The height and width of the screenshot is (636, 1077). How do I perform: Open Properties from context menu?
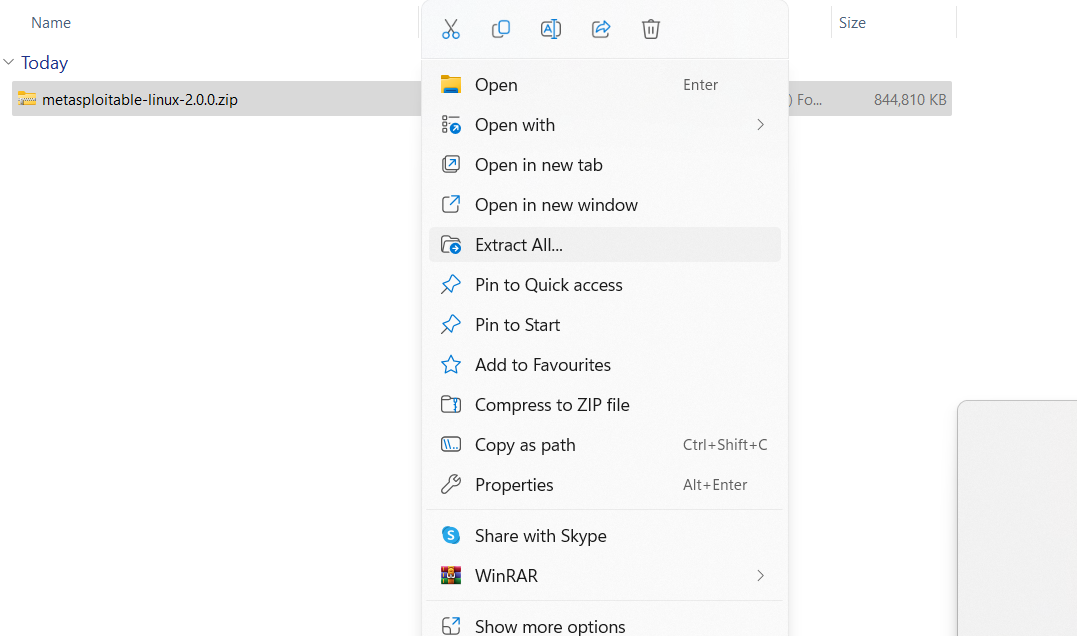click(604, 485)
